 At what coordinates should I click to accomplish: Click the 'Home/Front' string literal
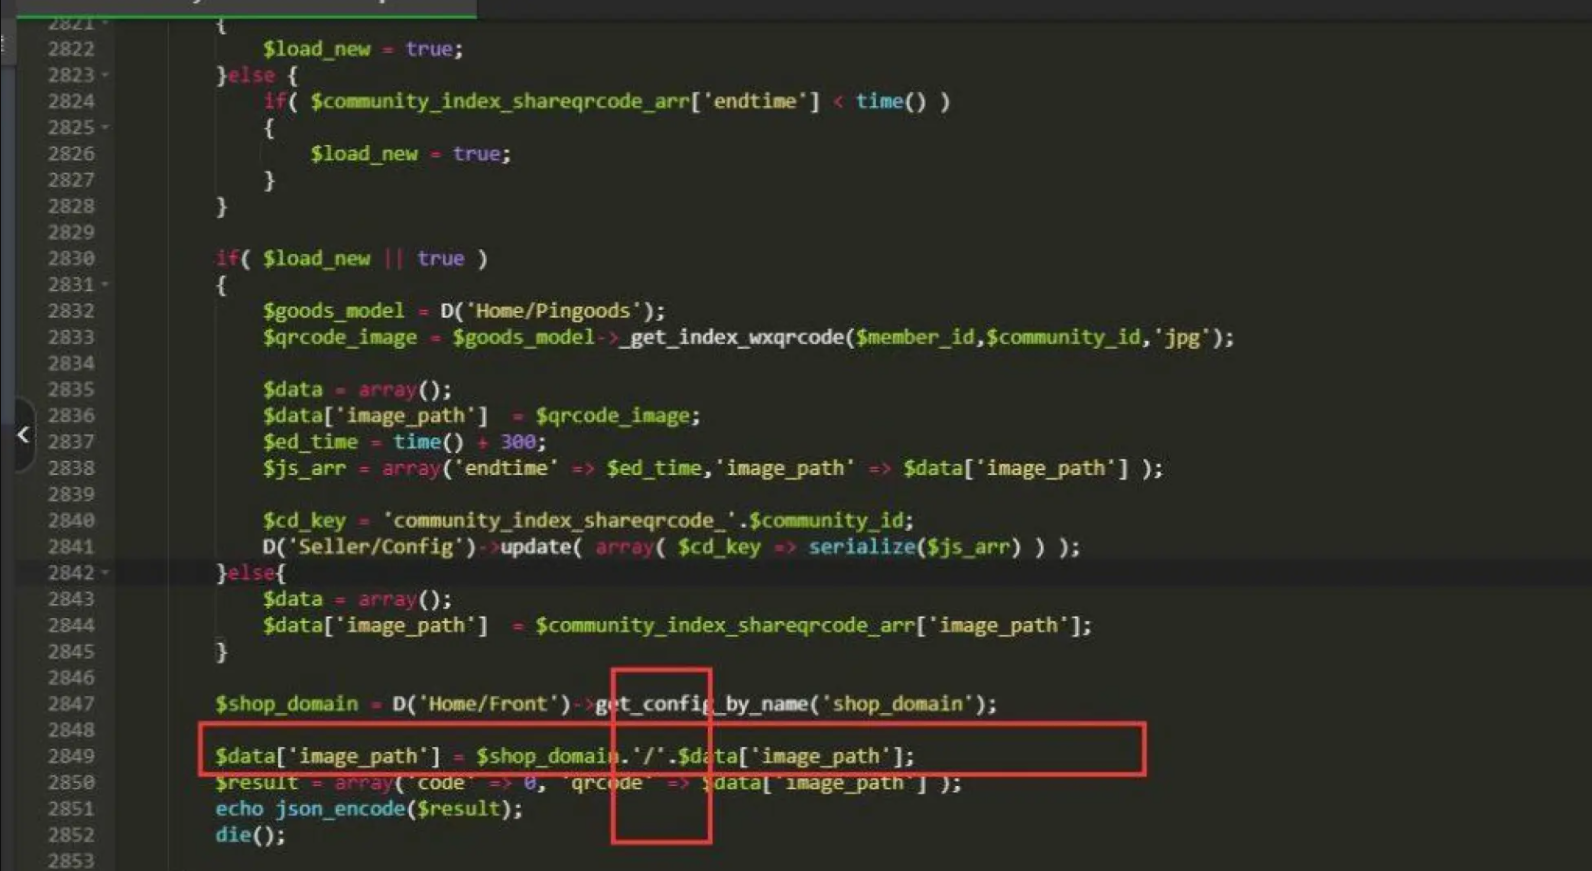pyautogui.click(x=488, y=704)
